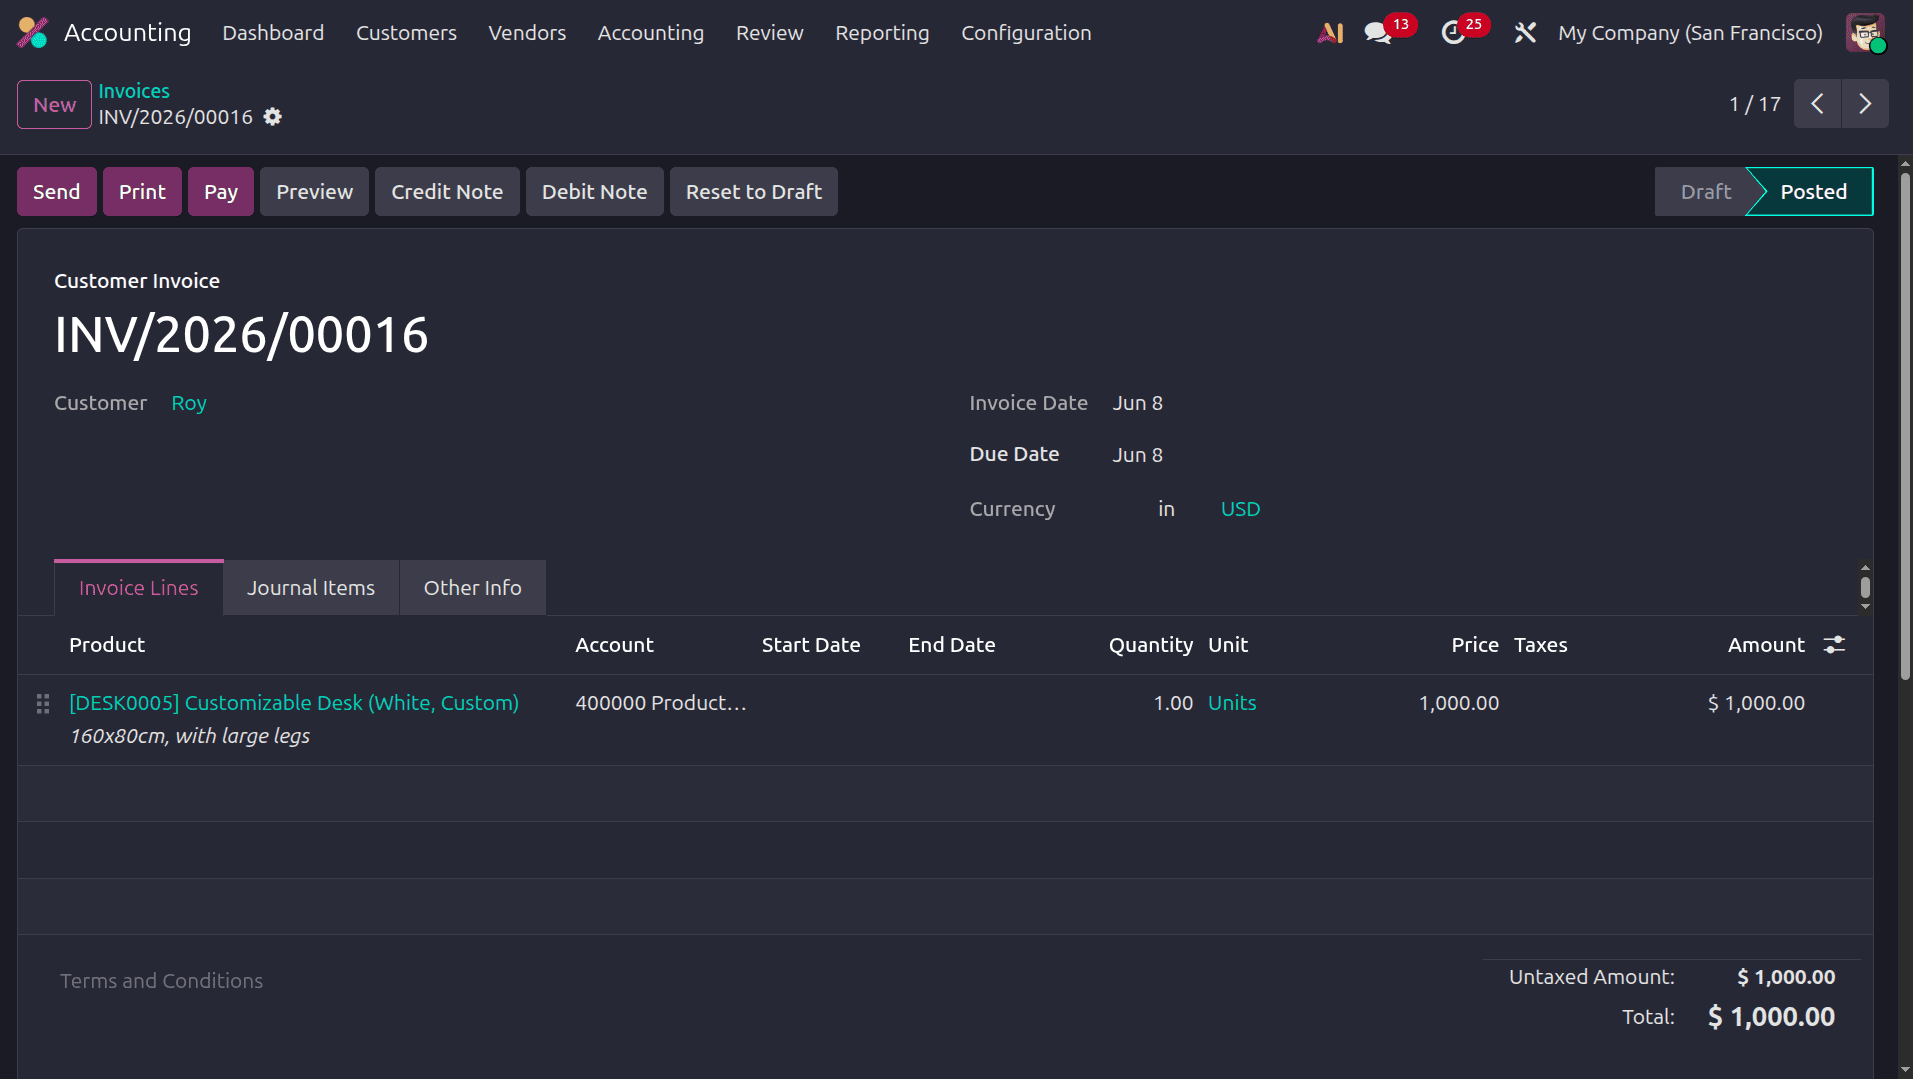
Task: Click the Units link in the invoice line
Action: pos(1232,703)
